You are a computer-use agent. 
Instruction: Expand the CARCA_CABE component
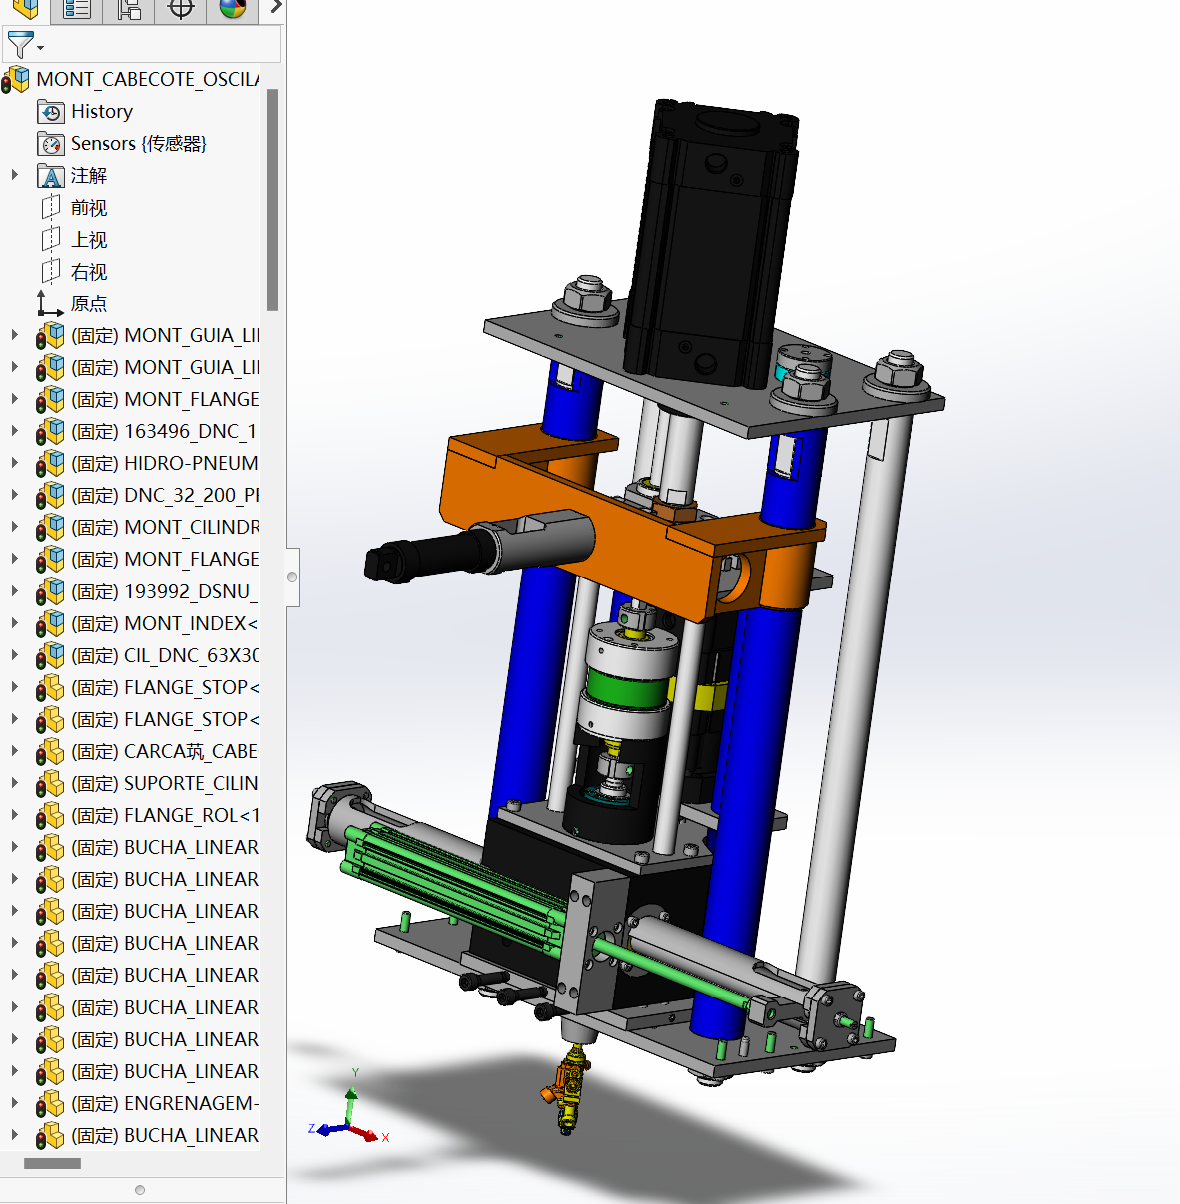click(x=14, y=751)
